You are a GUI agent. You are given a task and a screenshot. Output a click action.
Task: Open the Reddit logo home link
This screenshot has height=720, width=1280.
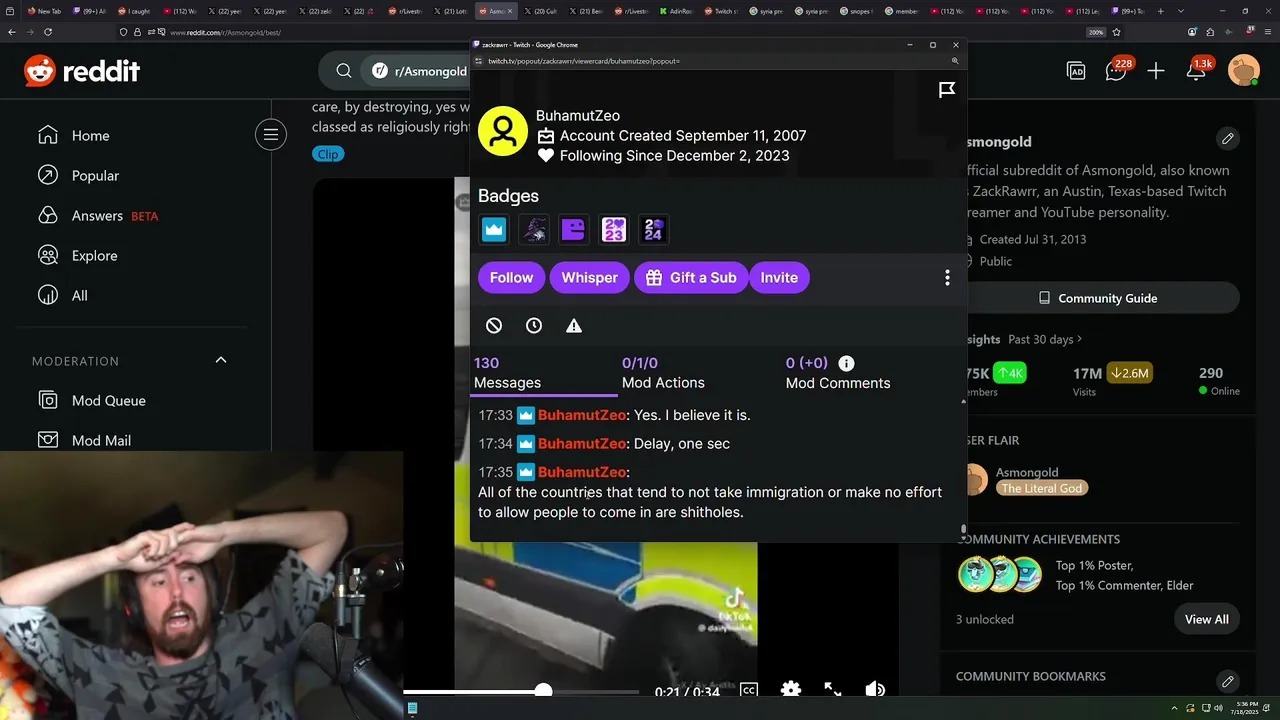coord(82,71)
